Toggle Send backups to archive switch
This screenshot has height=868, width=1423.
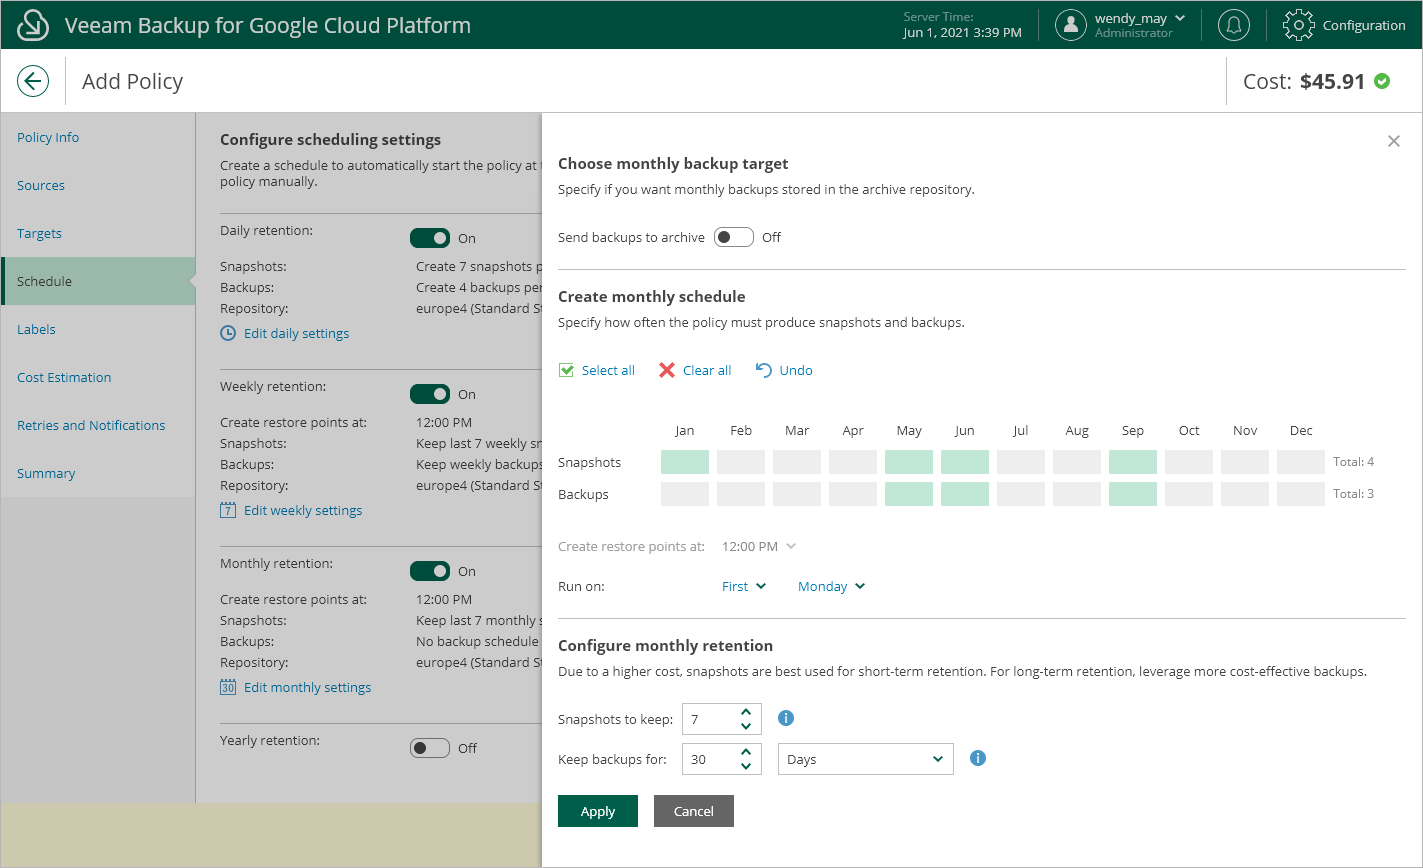734,237
